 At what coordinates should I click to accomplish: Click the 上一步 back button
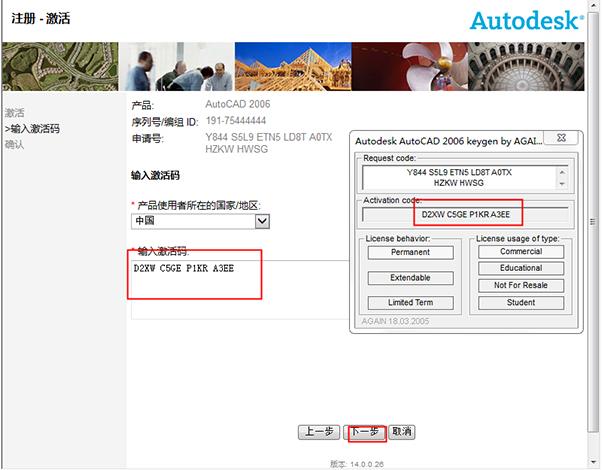click(x=319, y=432)
